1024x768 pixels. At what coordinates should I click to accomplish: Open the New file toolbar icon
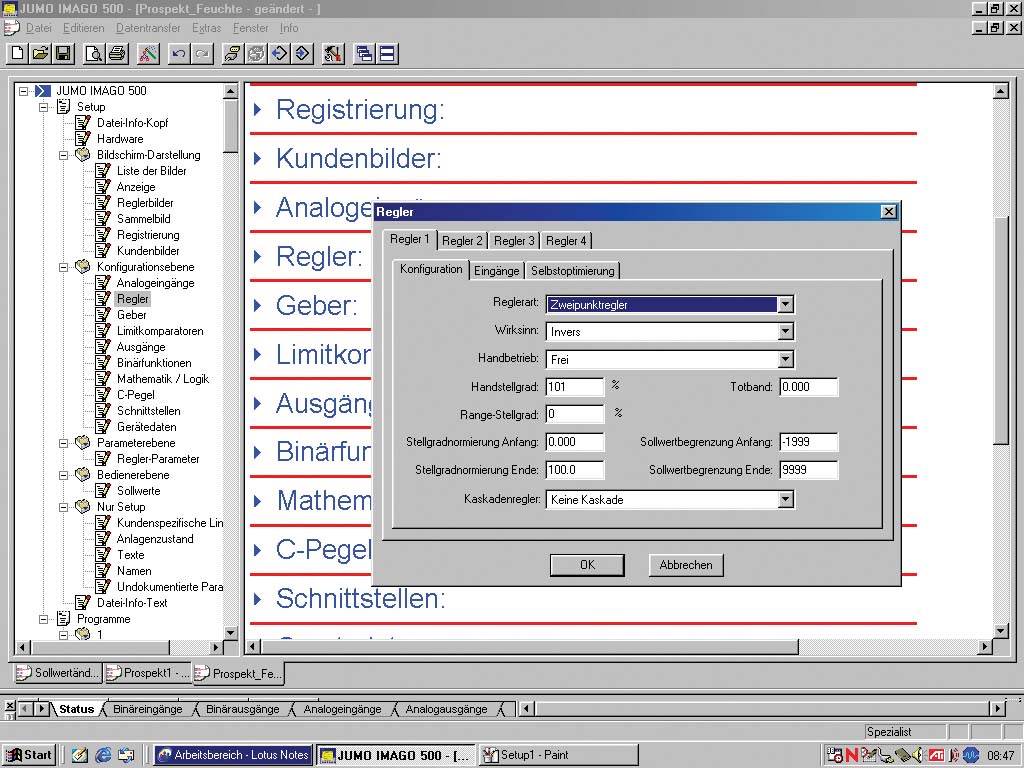[17, 54]
